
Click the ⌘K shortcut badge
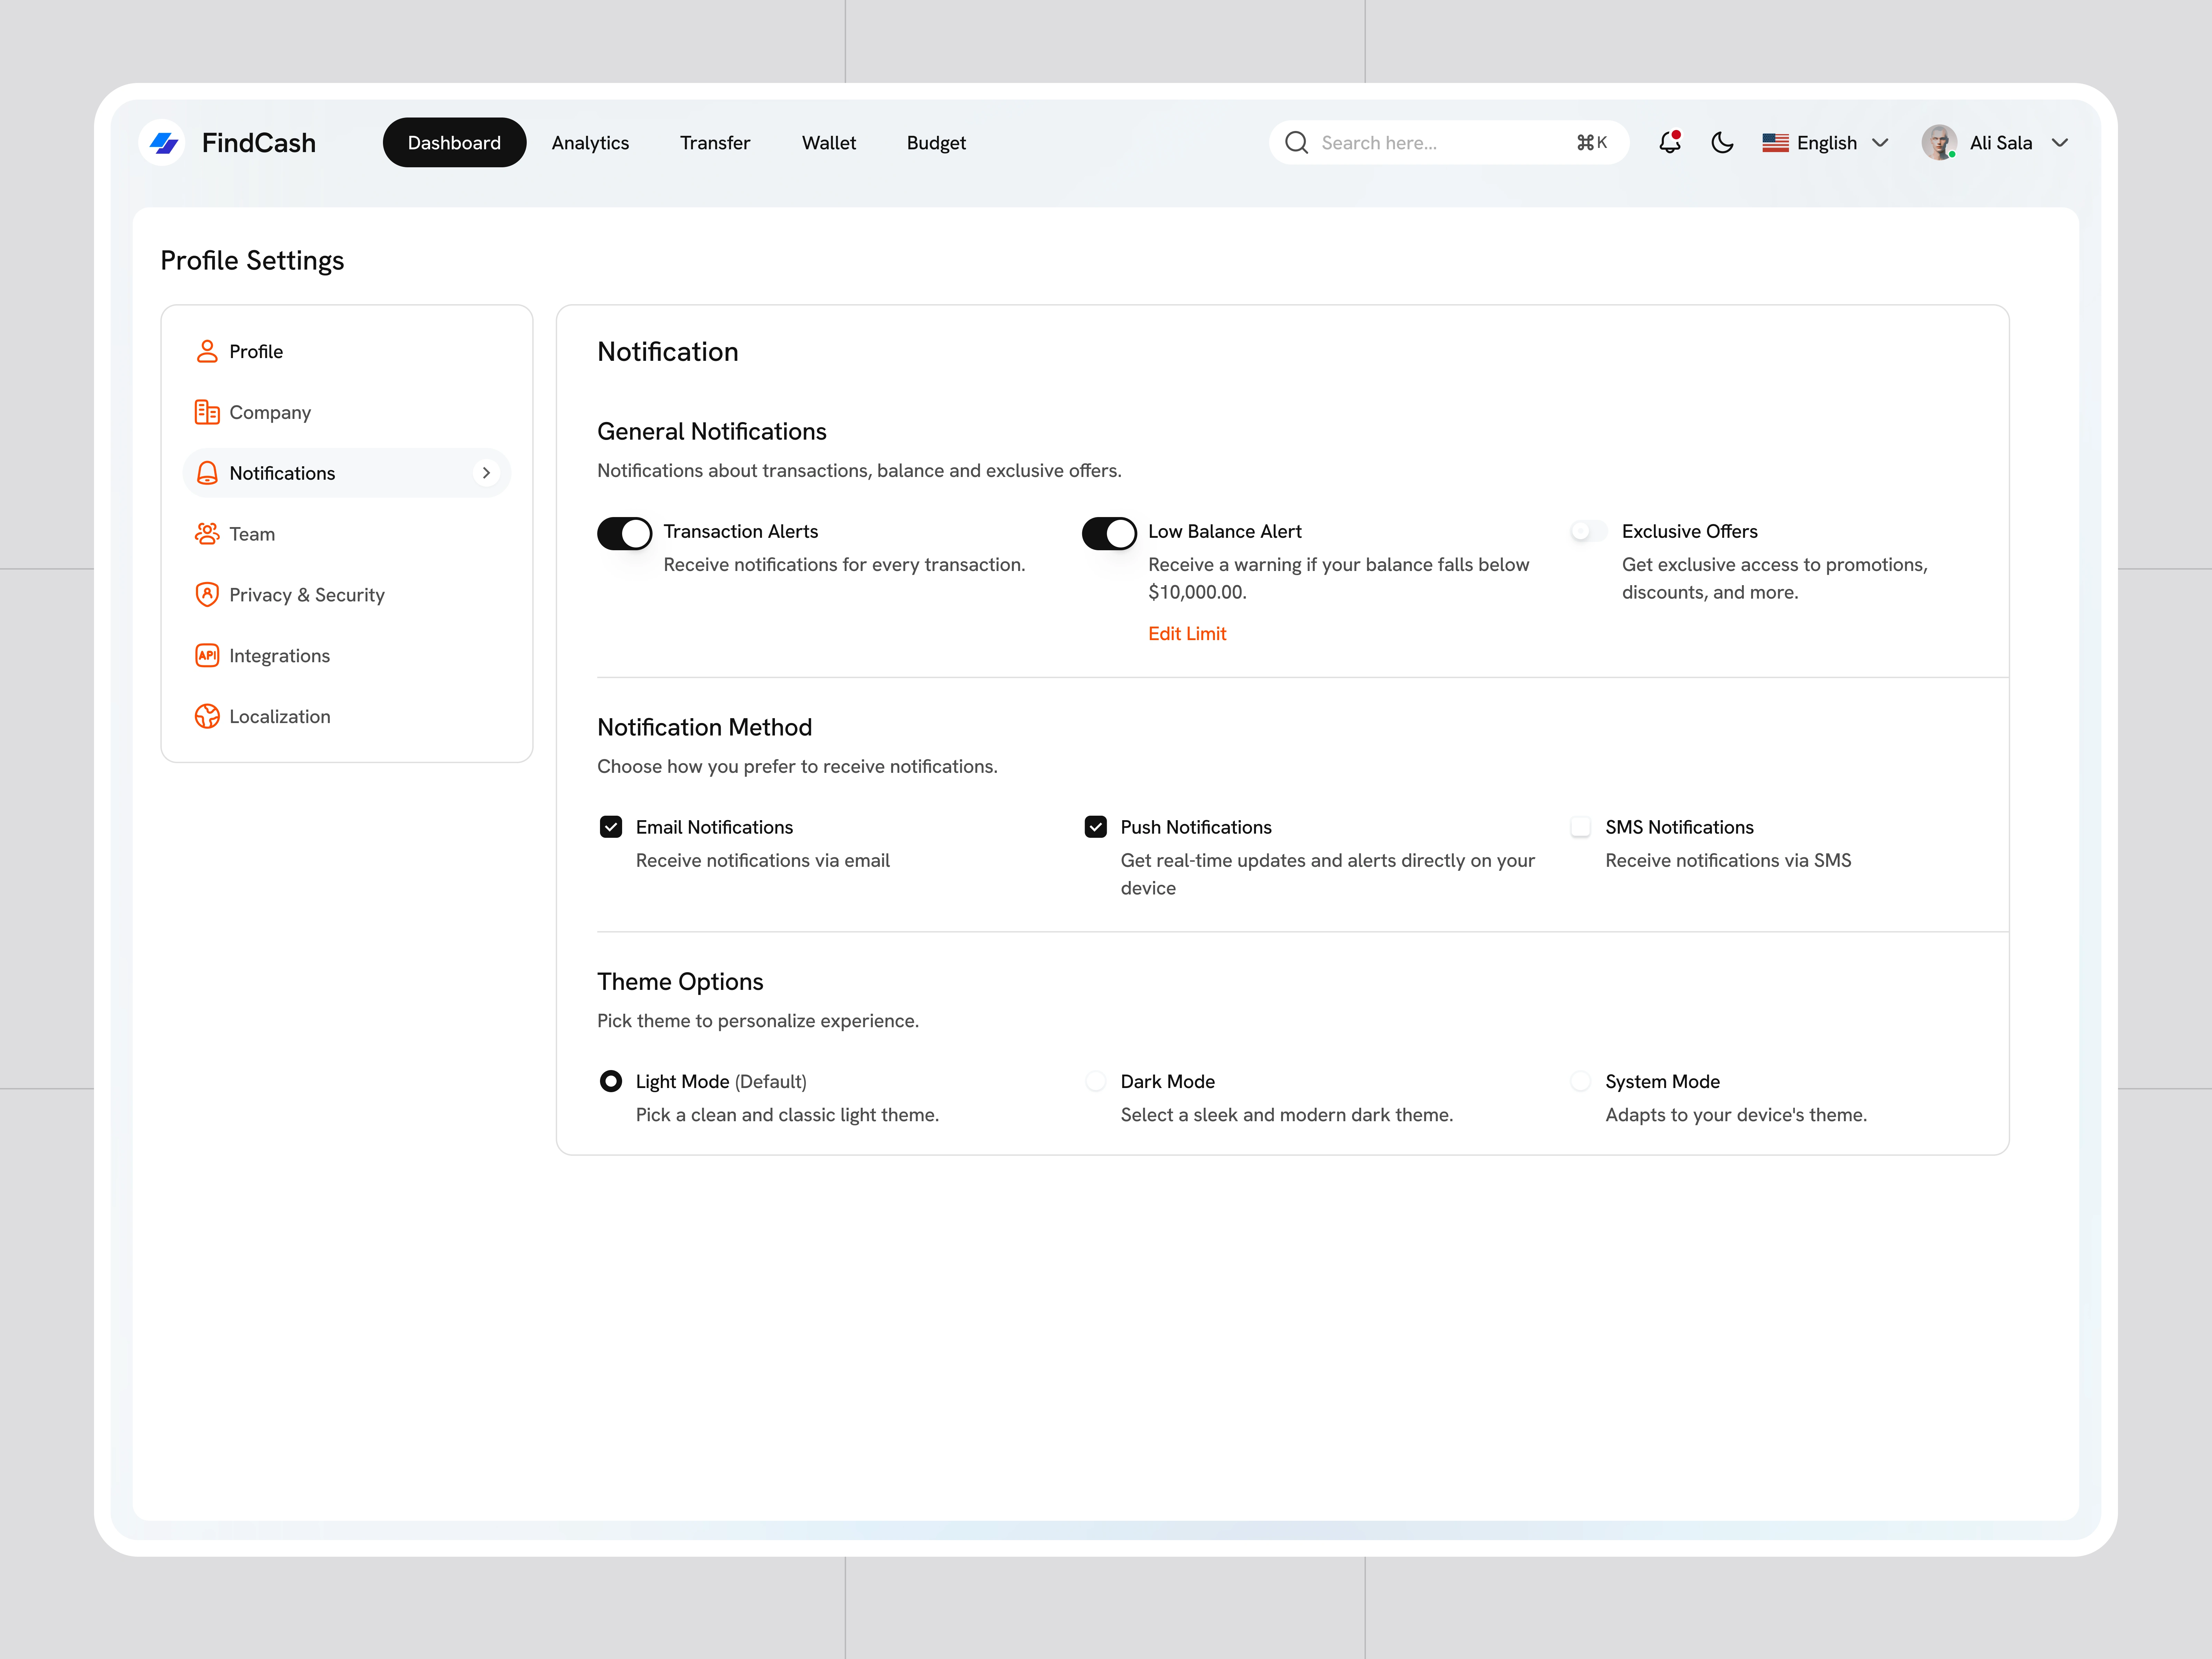click(1592, 143)
